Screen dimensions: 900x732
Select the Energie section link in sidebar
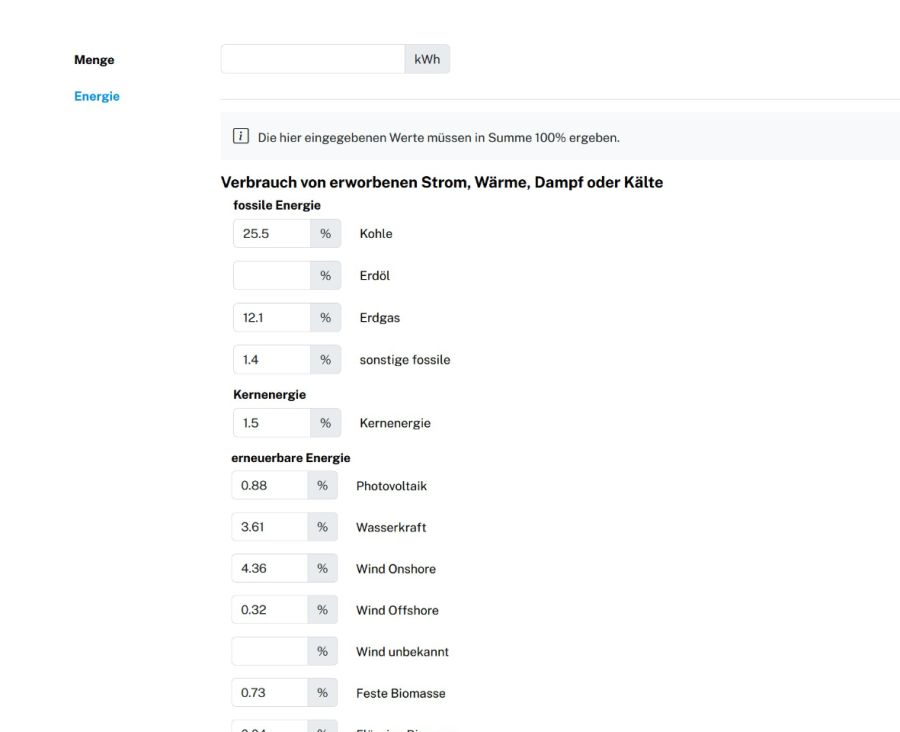click(x=97, y=96)
